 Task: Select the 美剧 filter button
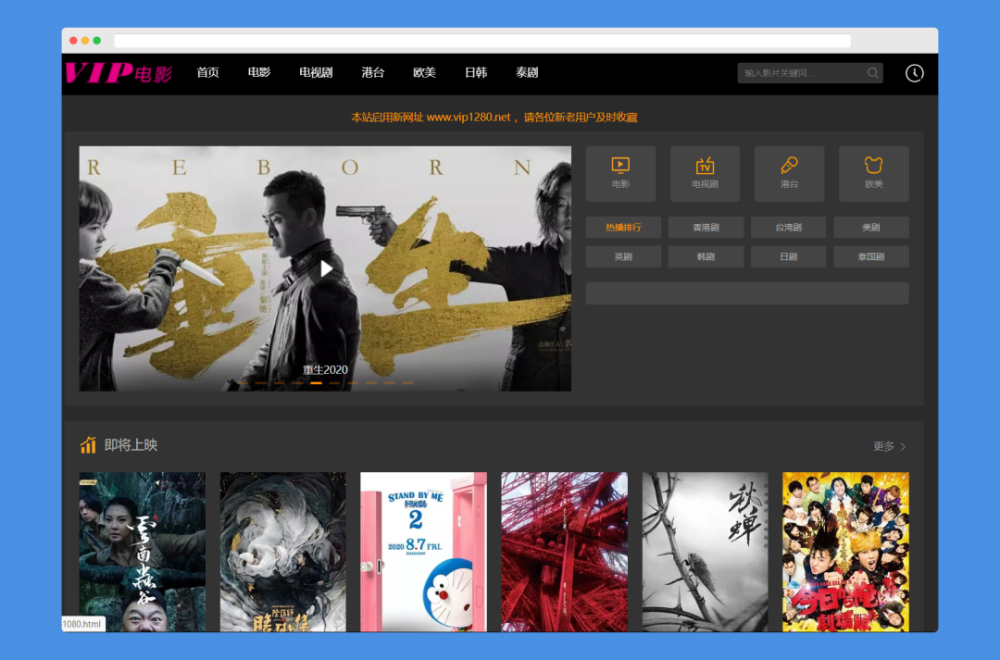(871, 227)
